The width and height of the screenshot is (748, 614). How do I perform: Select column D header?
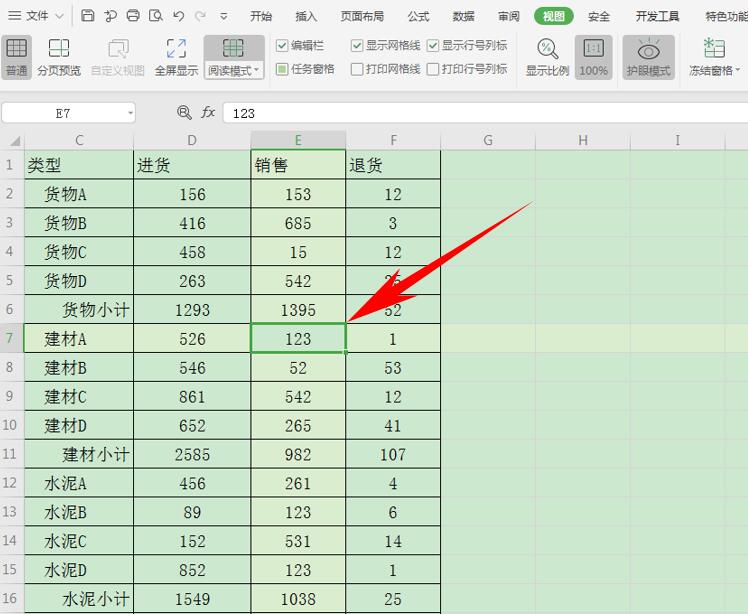pos(192,140)
